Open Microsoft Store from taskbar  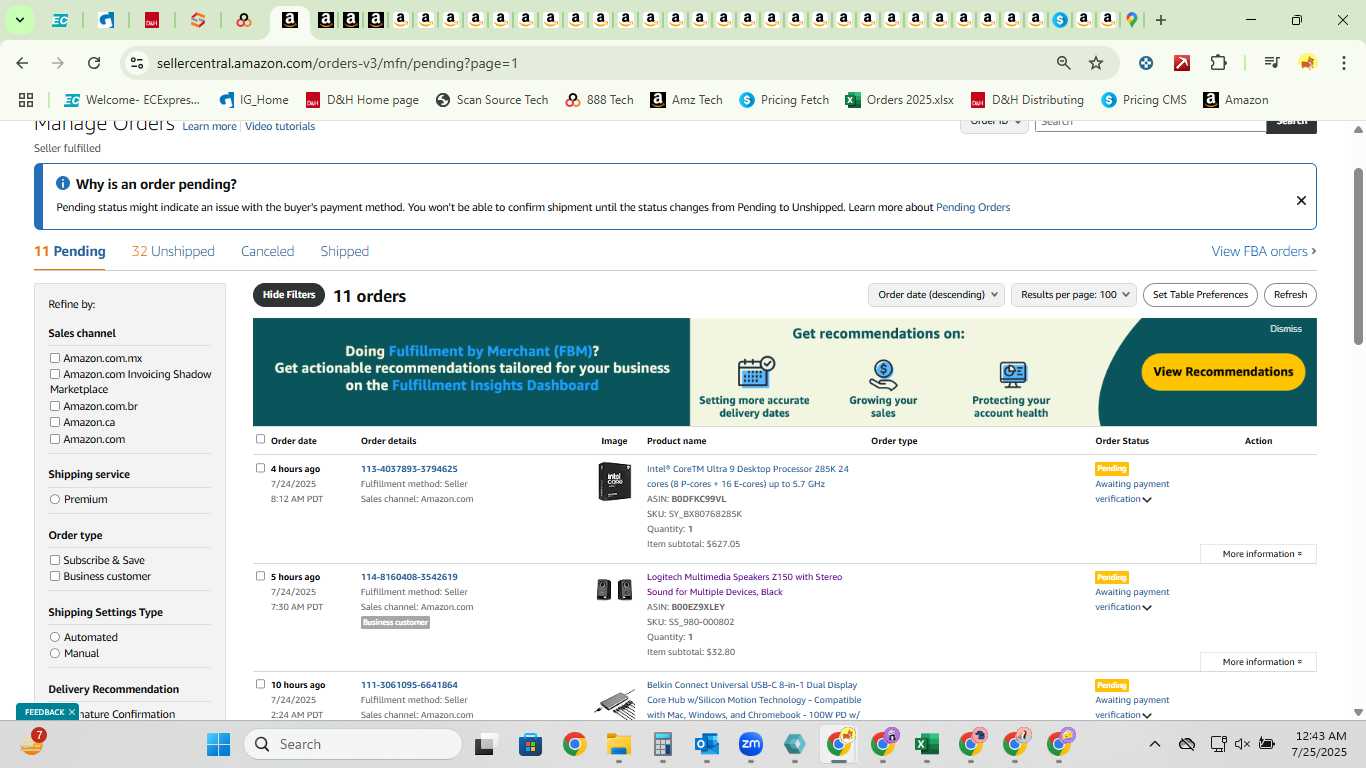[530, 744]
